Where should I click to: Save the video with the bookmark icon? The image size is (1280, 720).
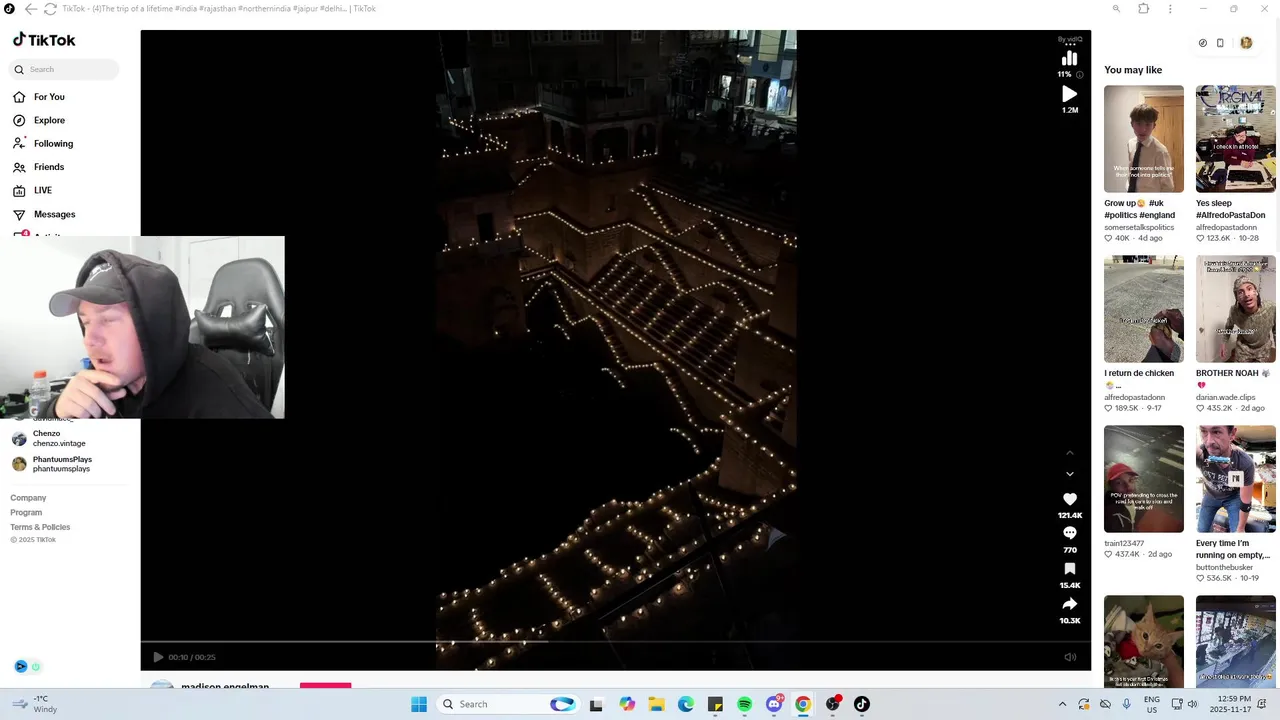(x=1070, y=569)
